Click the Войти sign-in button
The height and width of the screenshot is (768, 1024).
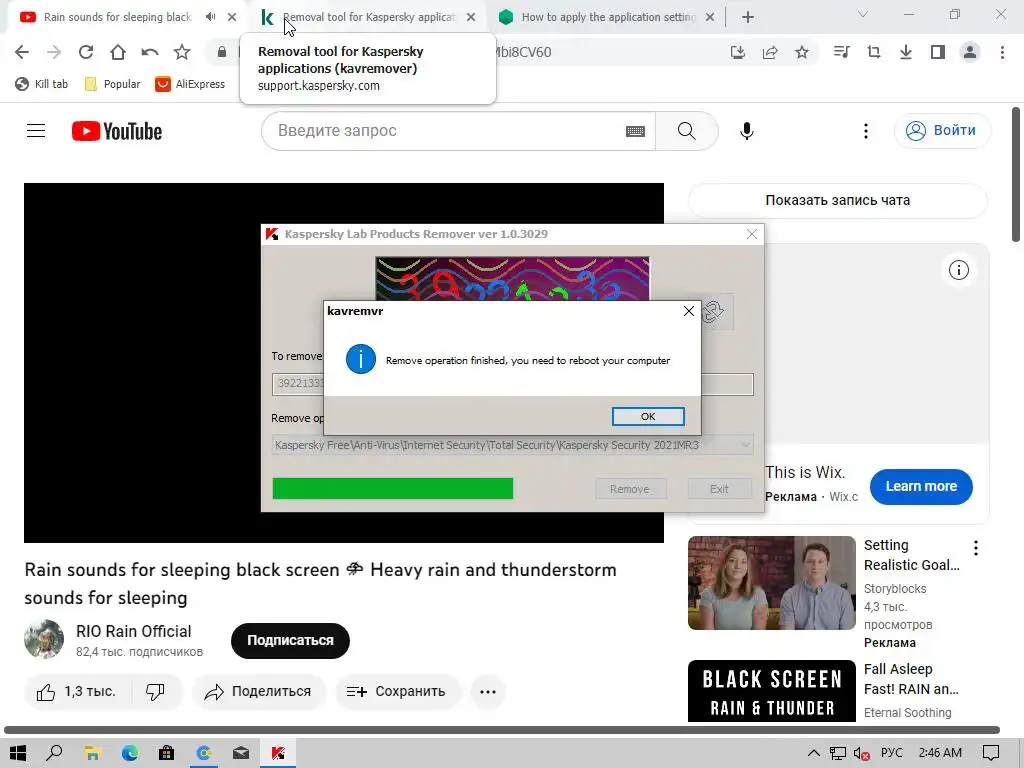pyautogui.click(x=941, y=131)
